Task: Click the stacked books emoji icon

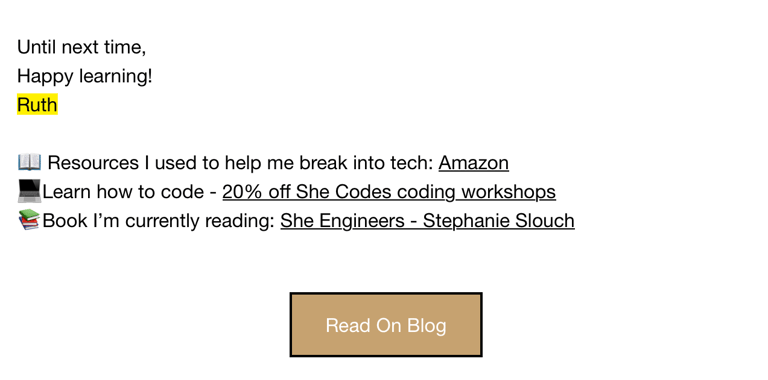Action: pyautogui.click(x=29, y=220)
